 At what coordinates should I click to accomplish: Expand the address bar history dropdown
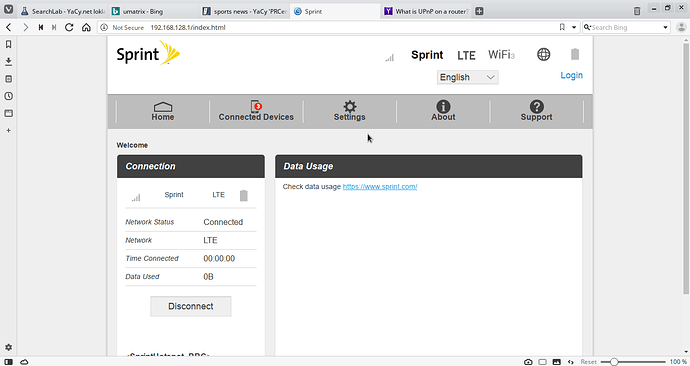[x=574, y=27]
